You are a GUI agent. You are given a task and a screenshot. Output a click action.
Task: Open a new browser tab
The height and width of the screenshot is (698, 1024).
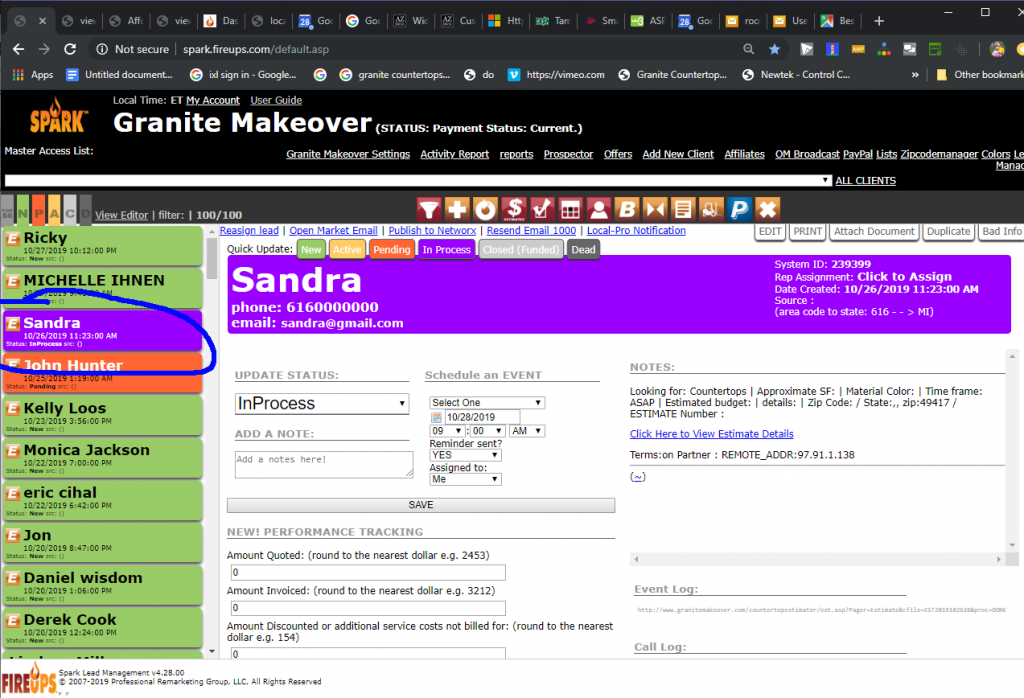tap(879, 21)
